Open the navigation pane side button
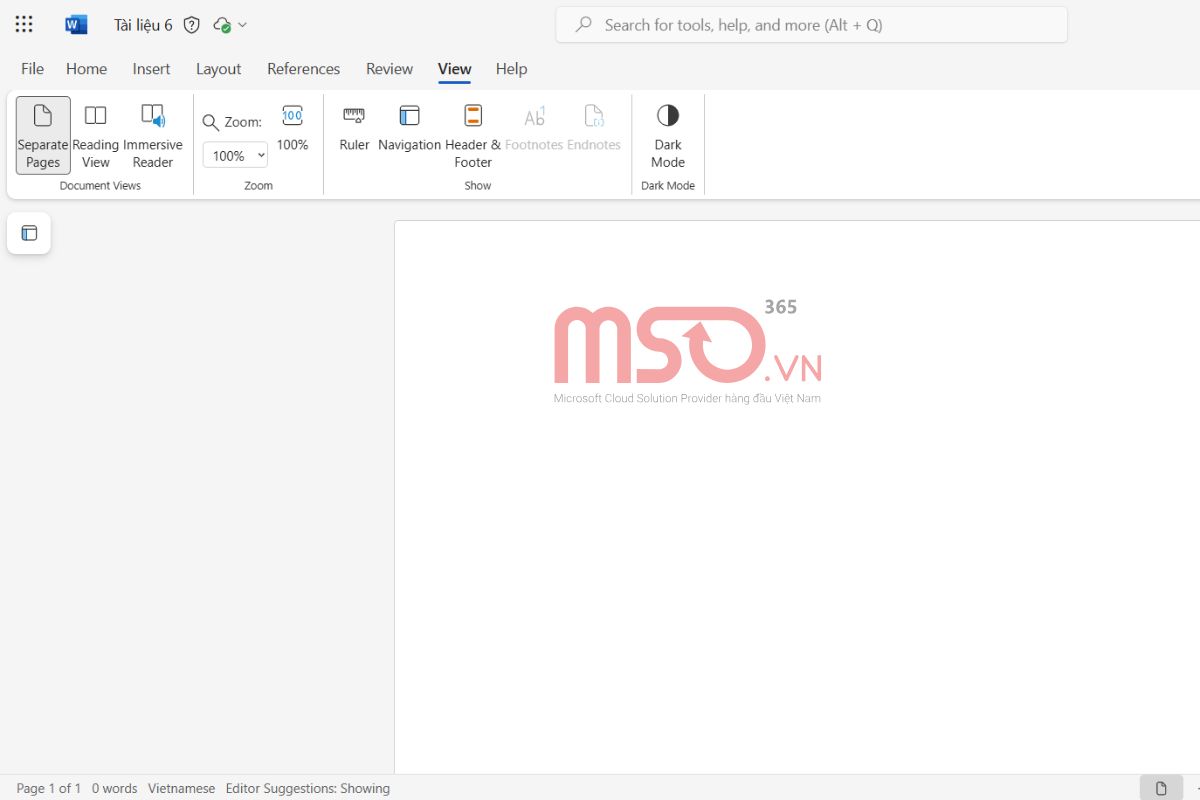This screenshot has height=800, width=1200. point(29,233)
